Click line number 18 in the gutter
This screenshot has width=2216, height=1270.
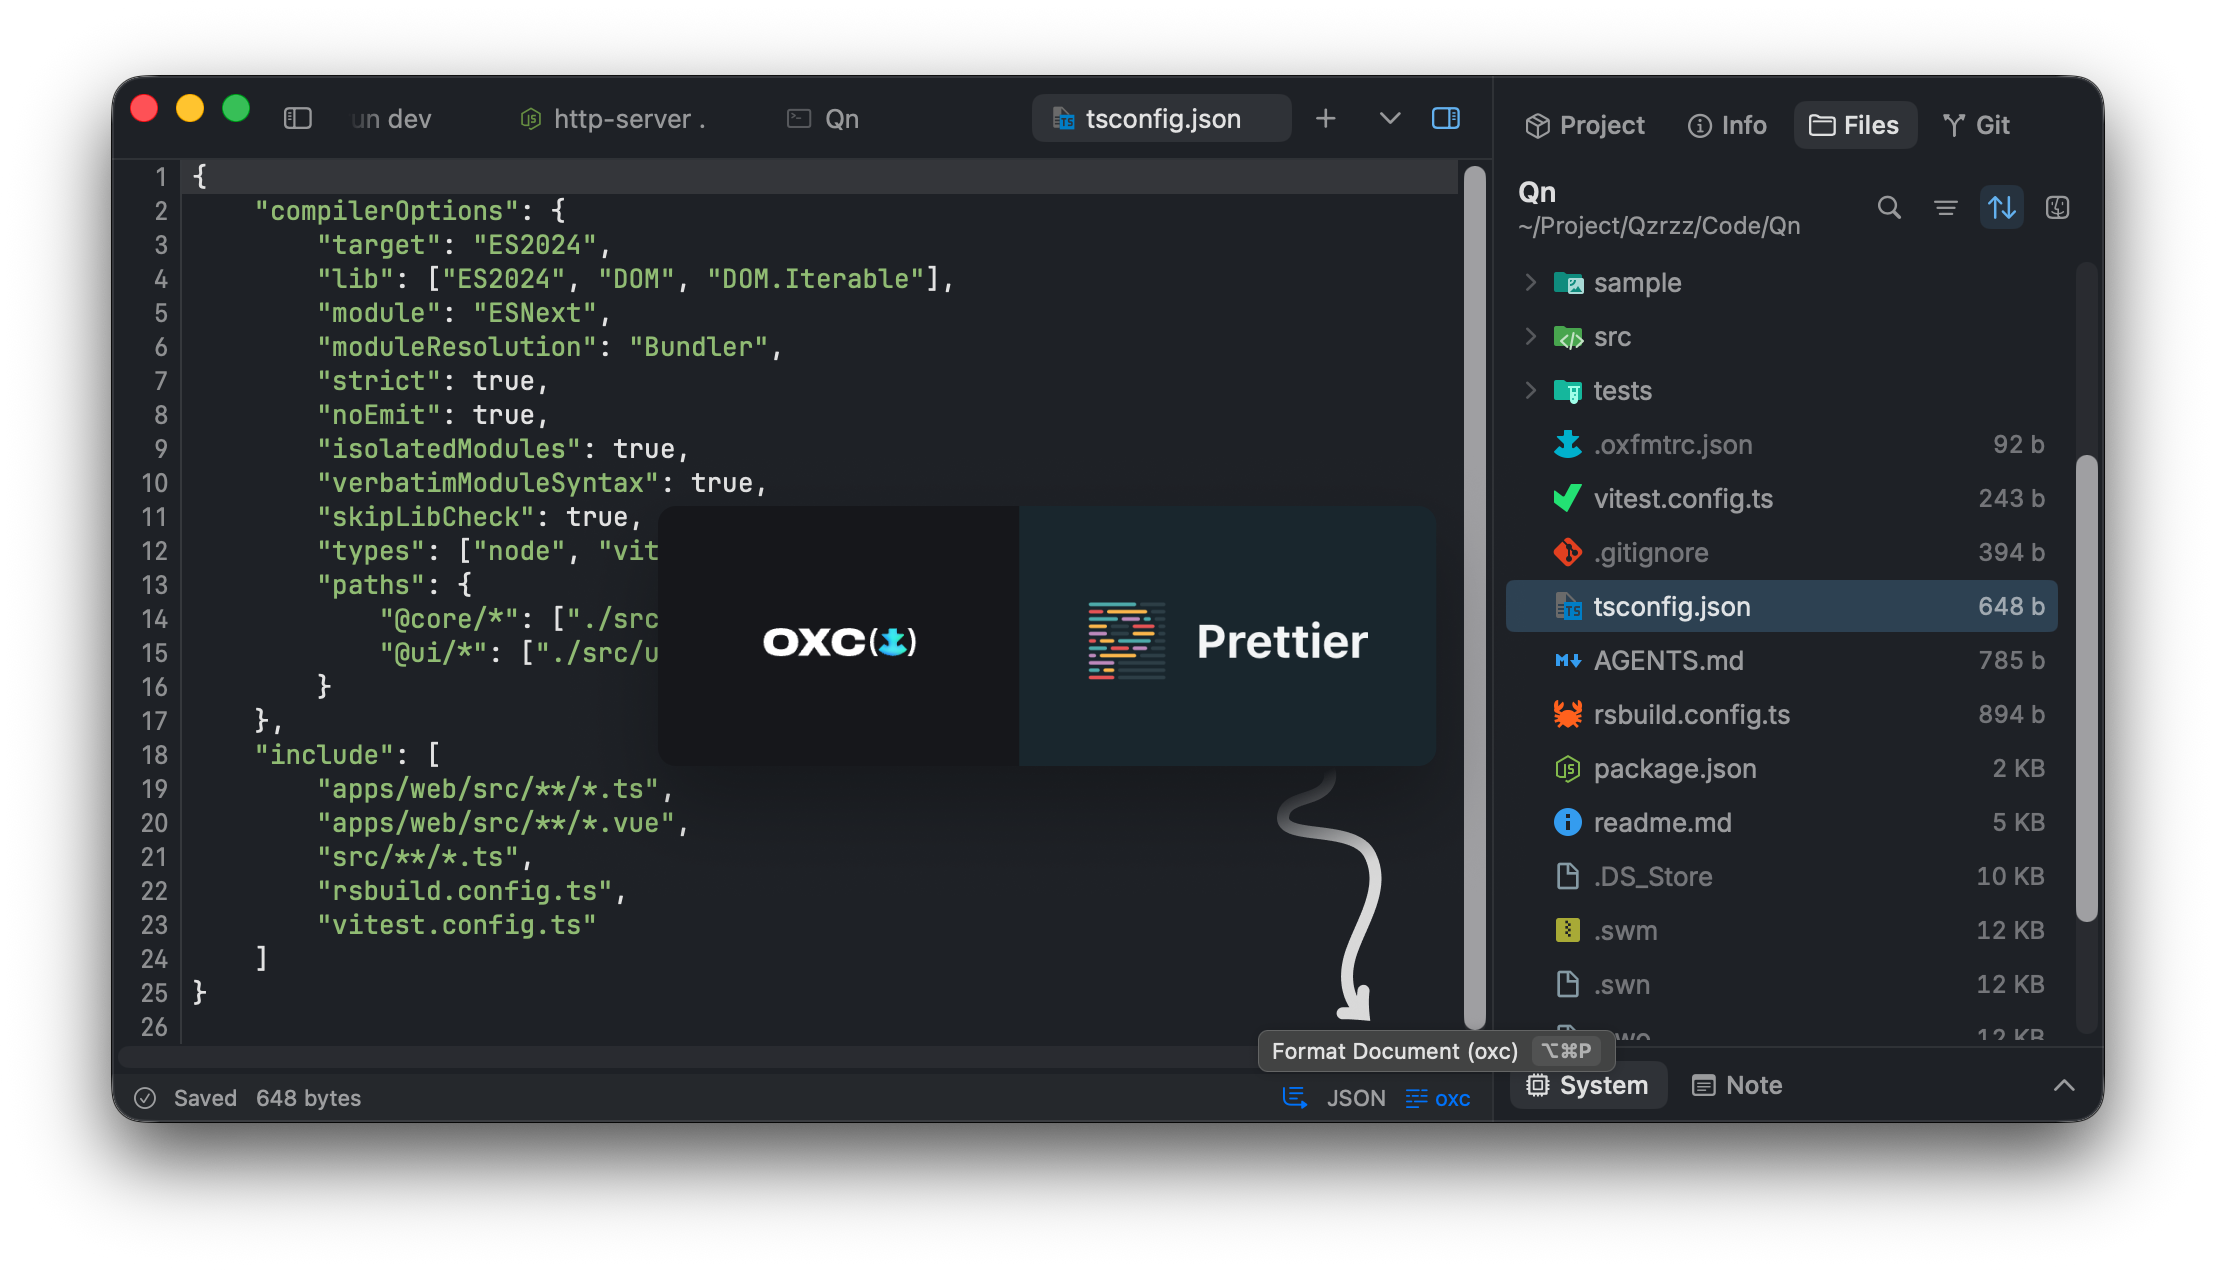click(154, 755)
